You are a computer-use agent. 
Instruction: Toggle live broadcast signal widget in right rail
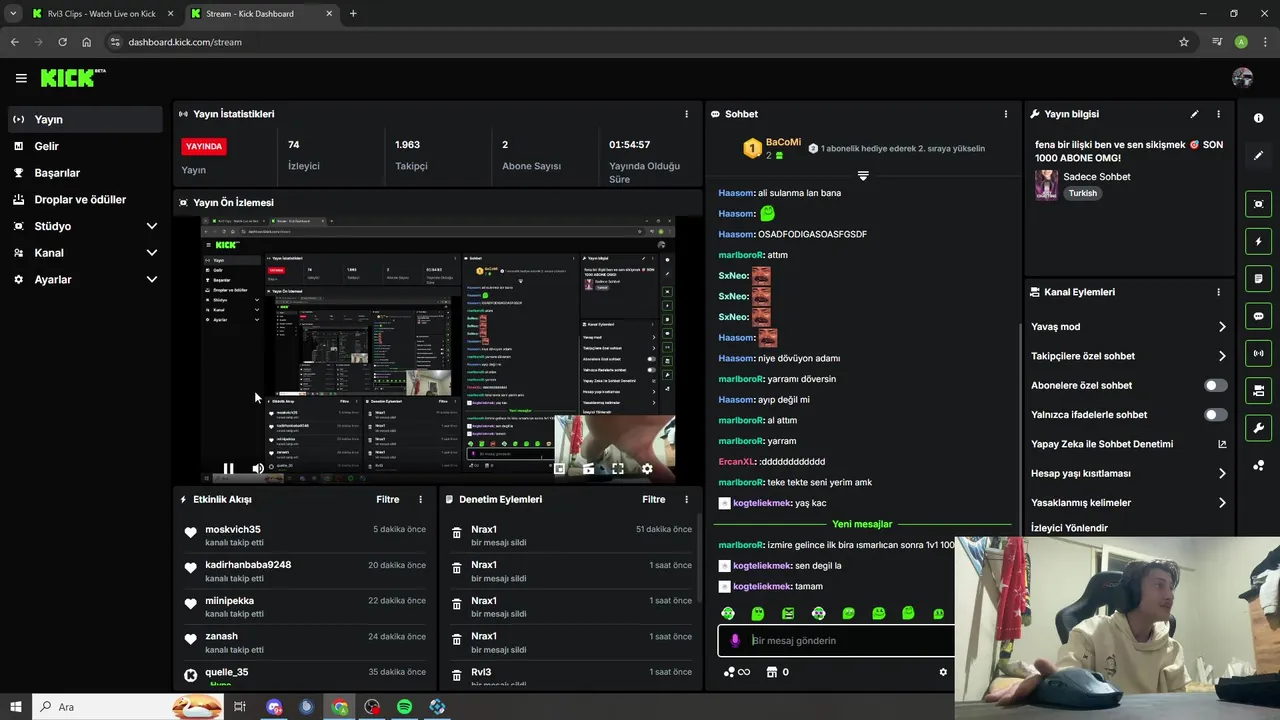point(1258,353)
